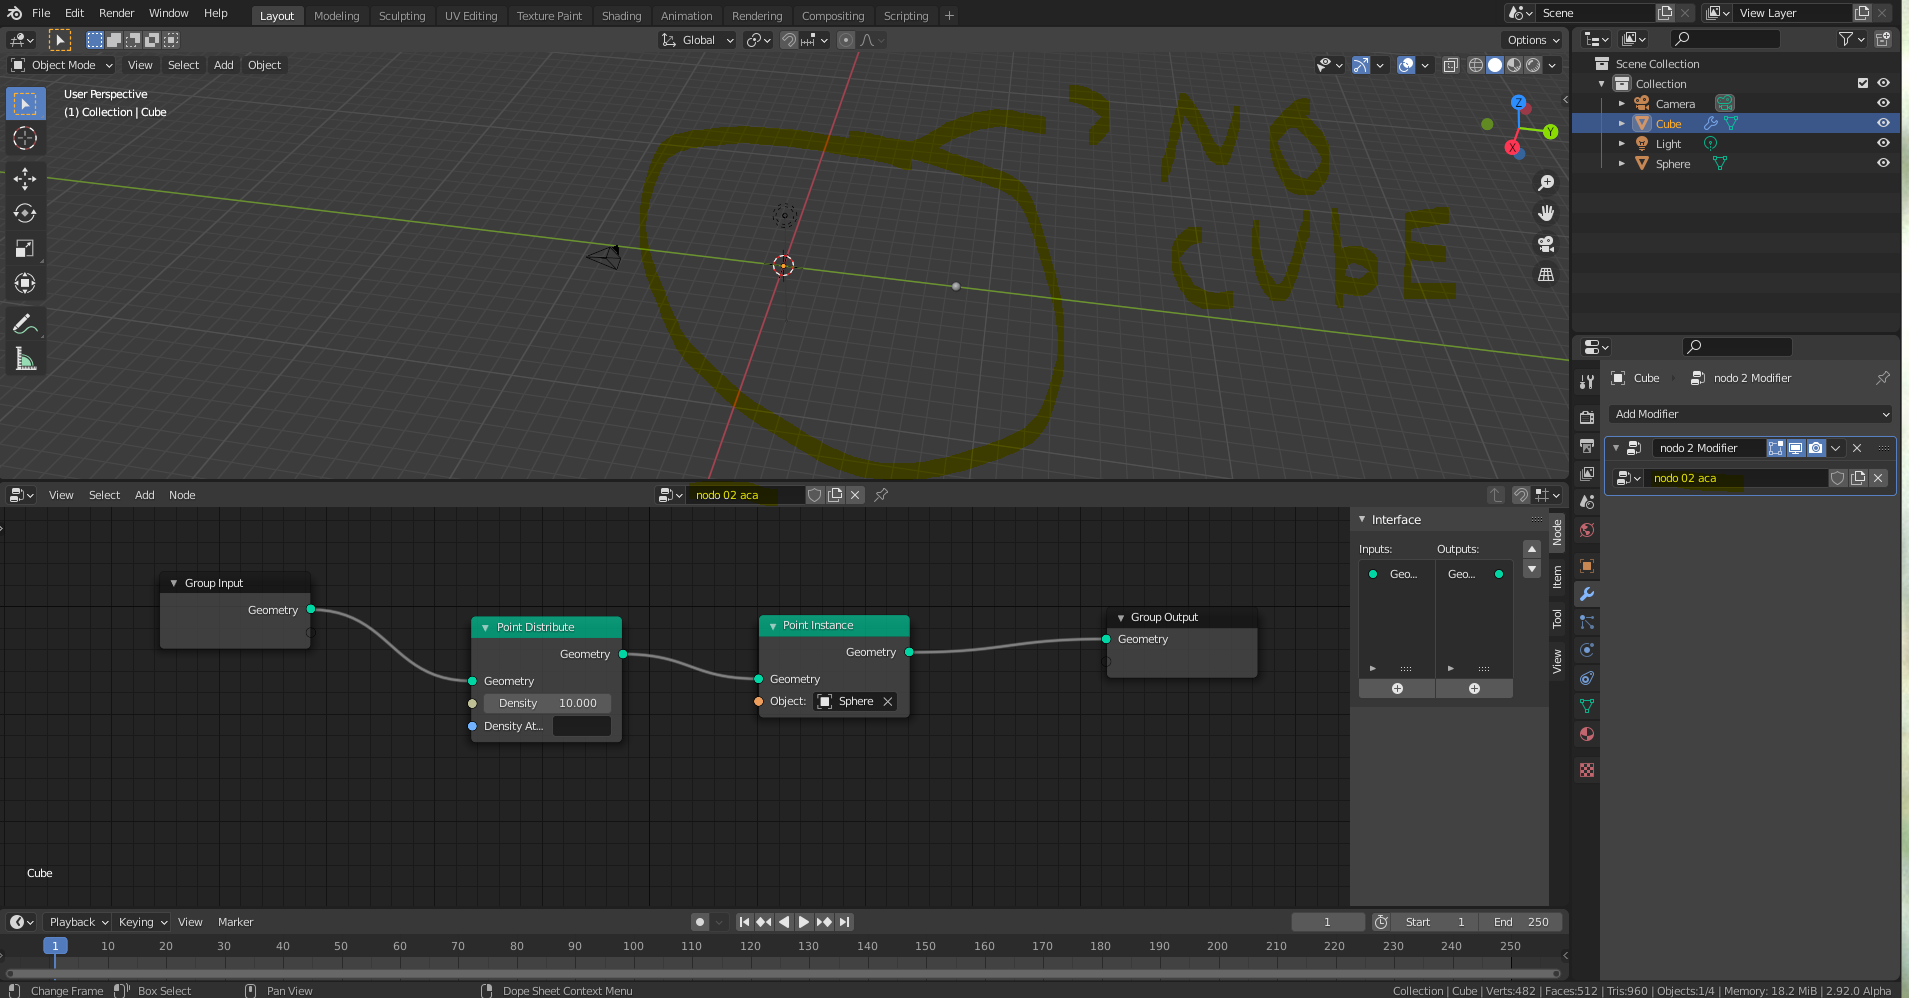Switch to the Shading workspace tab

pos(621,16)
